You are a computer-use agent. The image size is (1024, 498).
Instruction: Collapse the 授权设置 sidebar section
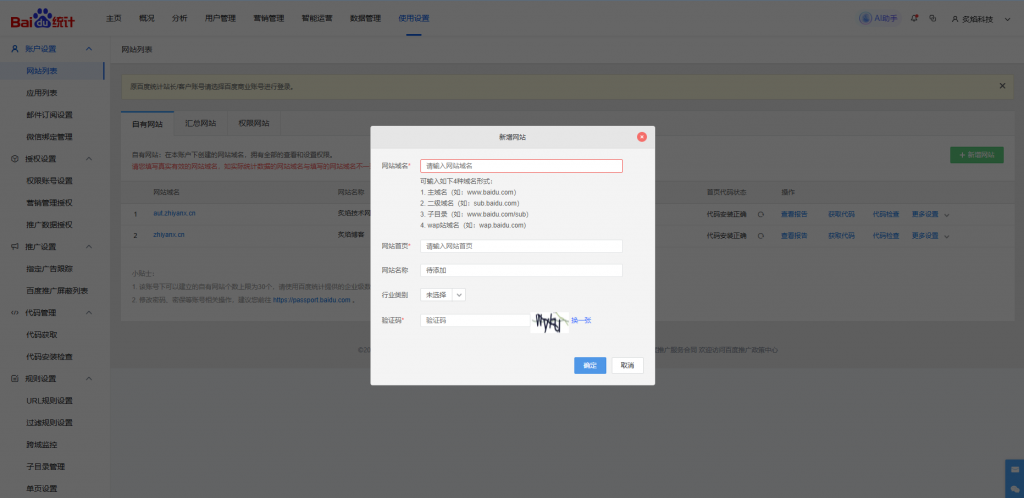coord(89,158)
